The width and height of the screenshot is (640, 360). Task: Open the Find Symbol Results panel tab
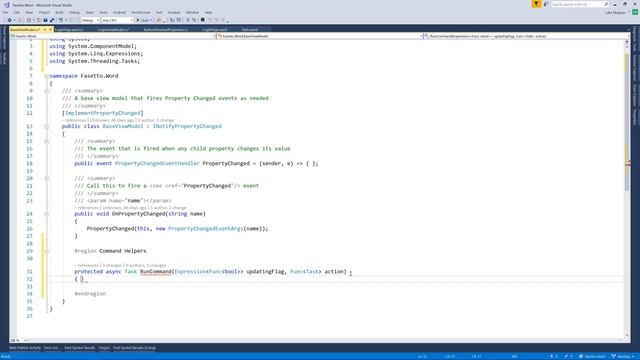(x=80, y=348)
